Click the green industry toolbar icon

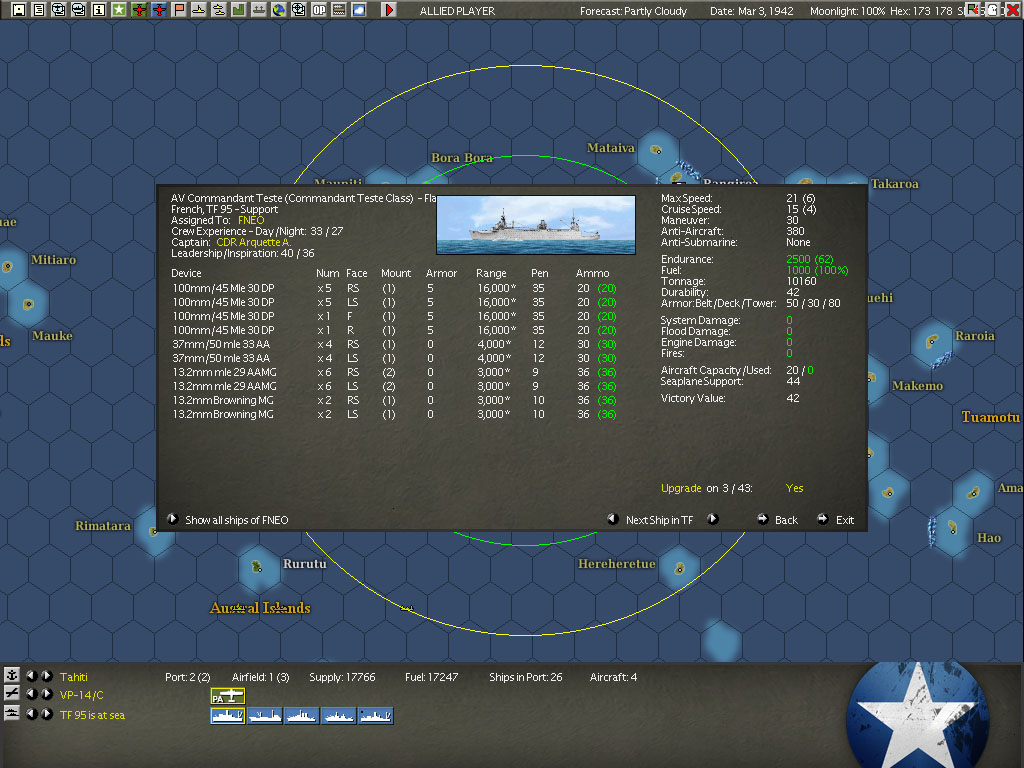(238, 10)
